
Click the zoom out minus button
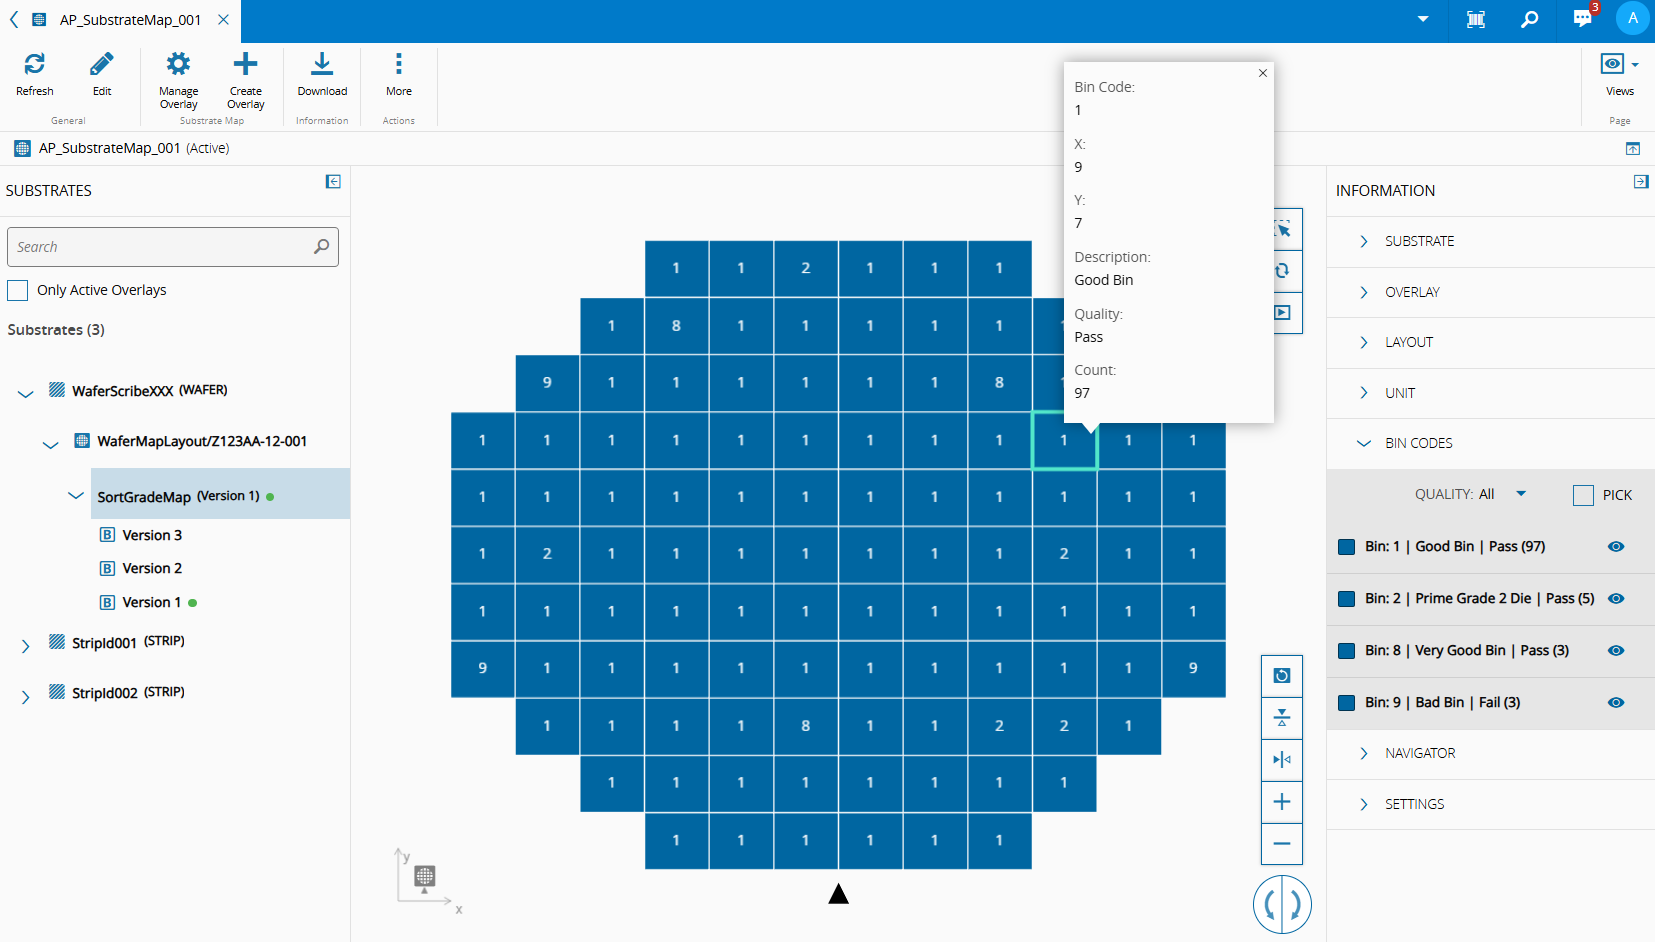(1282, 844)
